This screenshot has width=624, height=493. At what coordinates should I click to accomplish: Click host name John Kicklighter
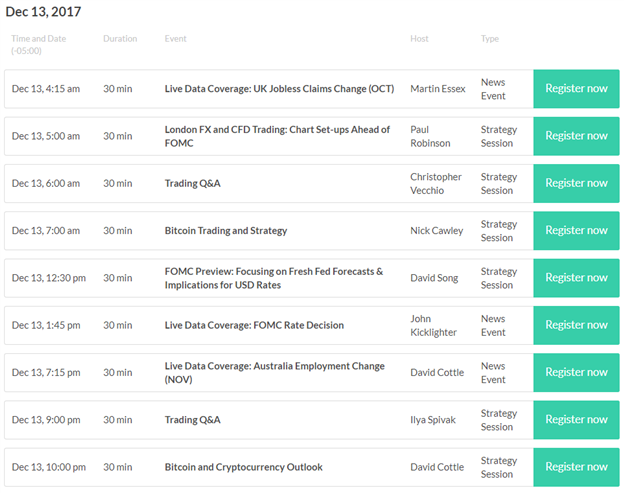point(433,325)
